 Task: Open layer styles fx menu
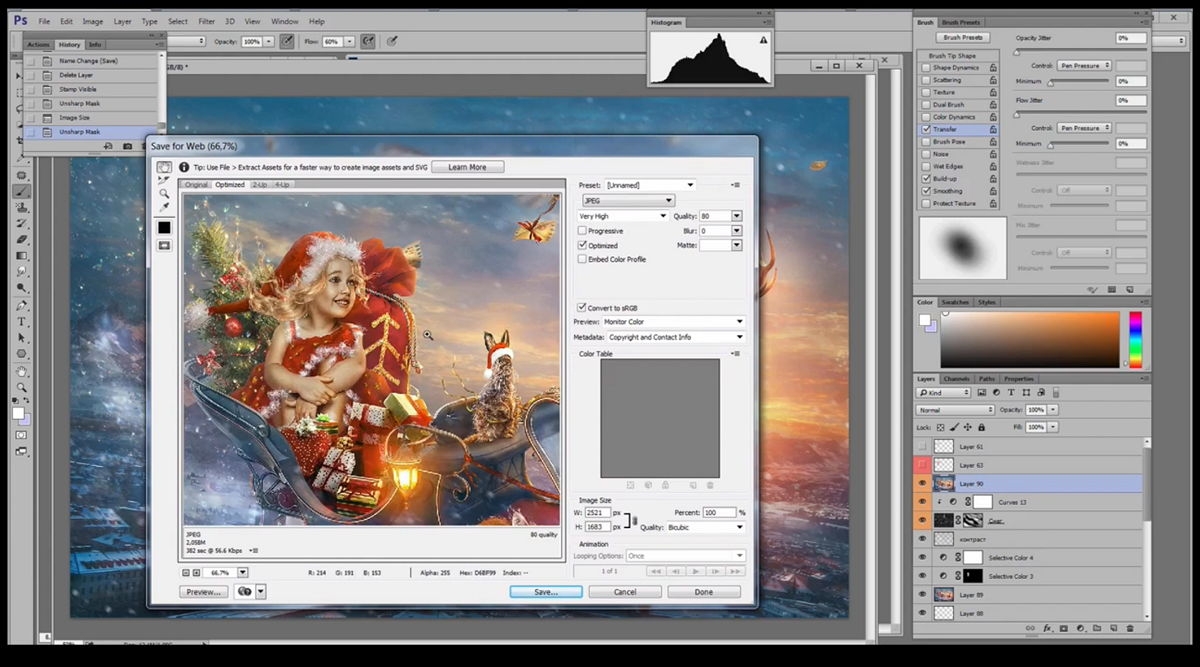(1047, 628)
